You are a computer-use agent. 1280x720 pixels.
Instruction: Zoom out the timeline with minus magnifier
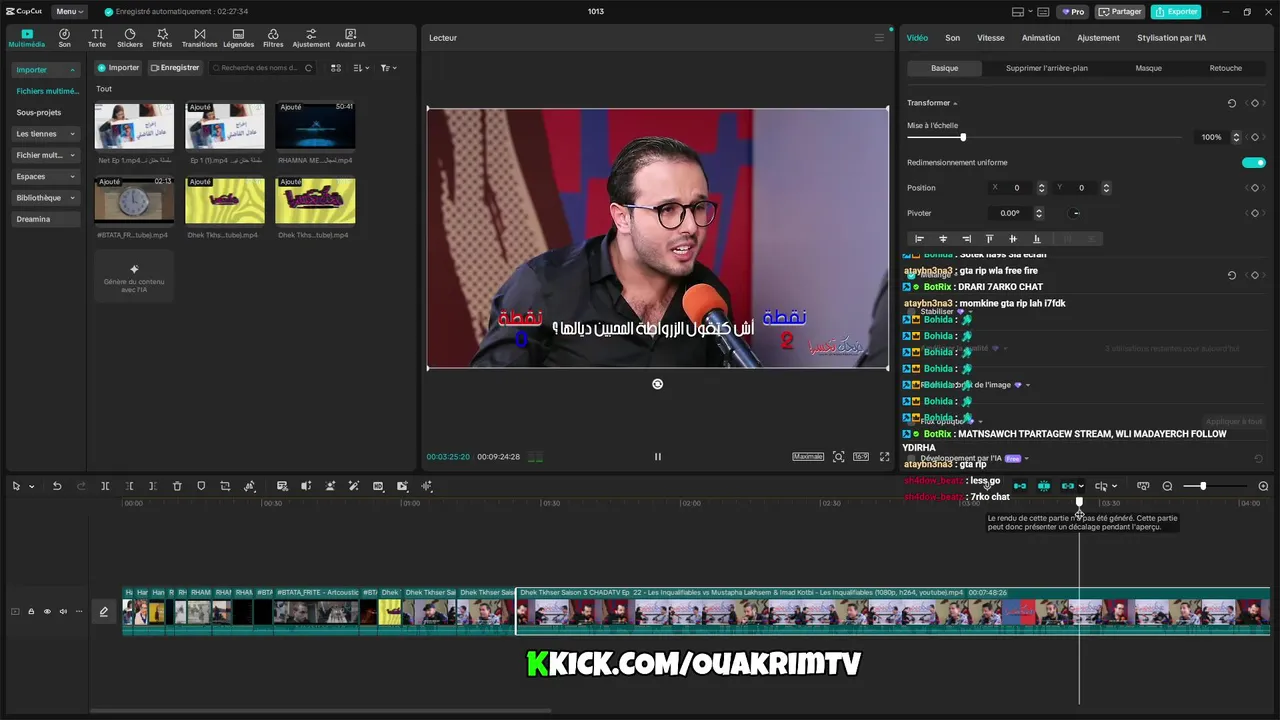[x=1167, y=486]
